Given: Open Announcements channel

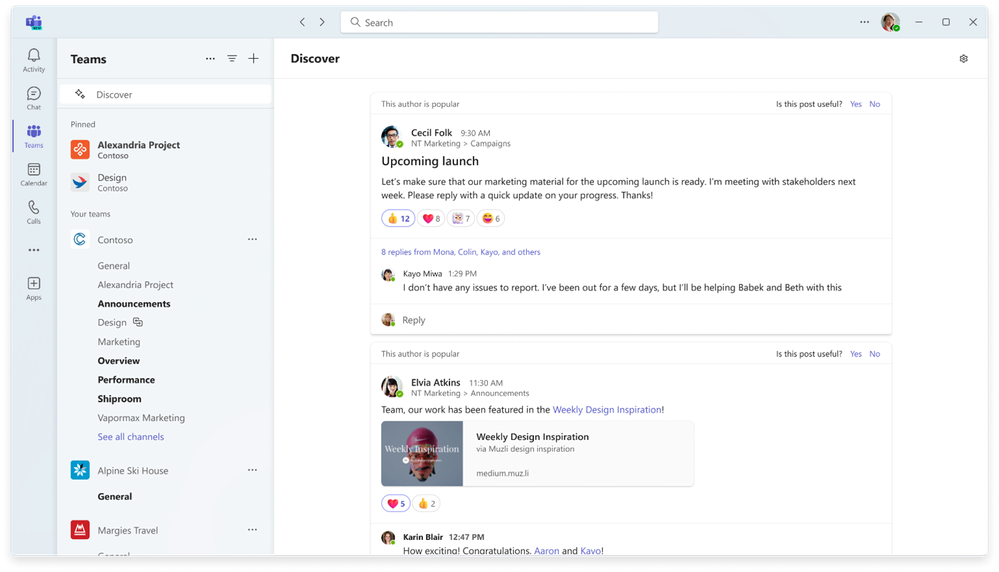Looking at the screenshot, I should (x=134, y=304).
